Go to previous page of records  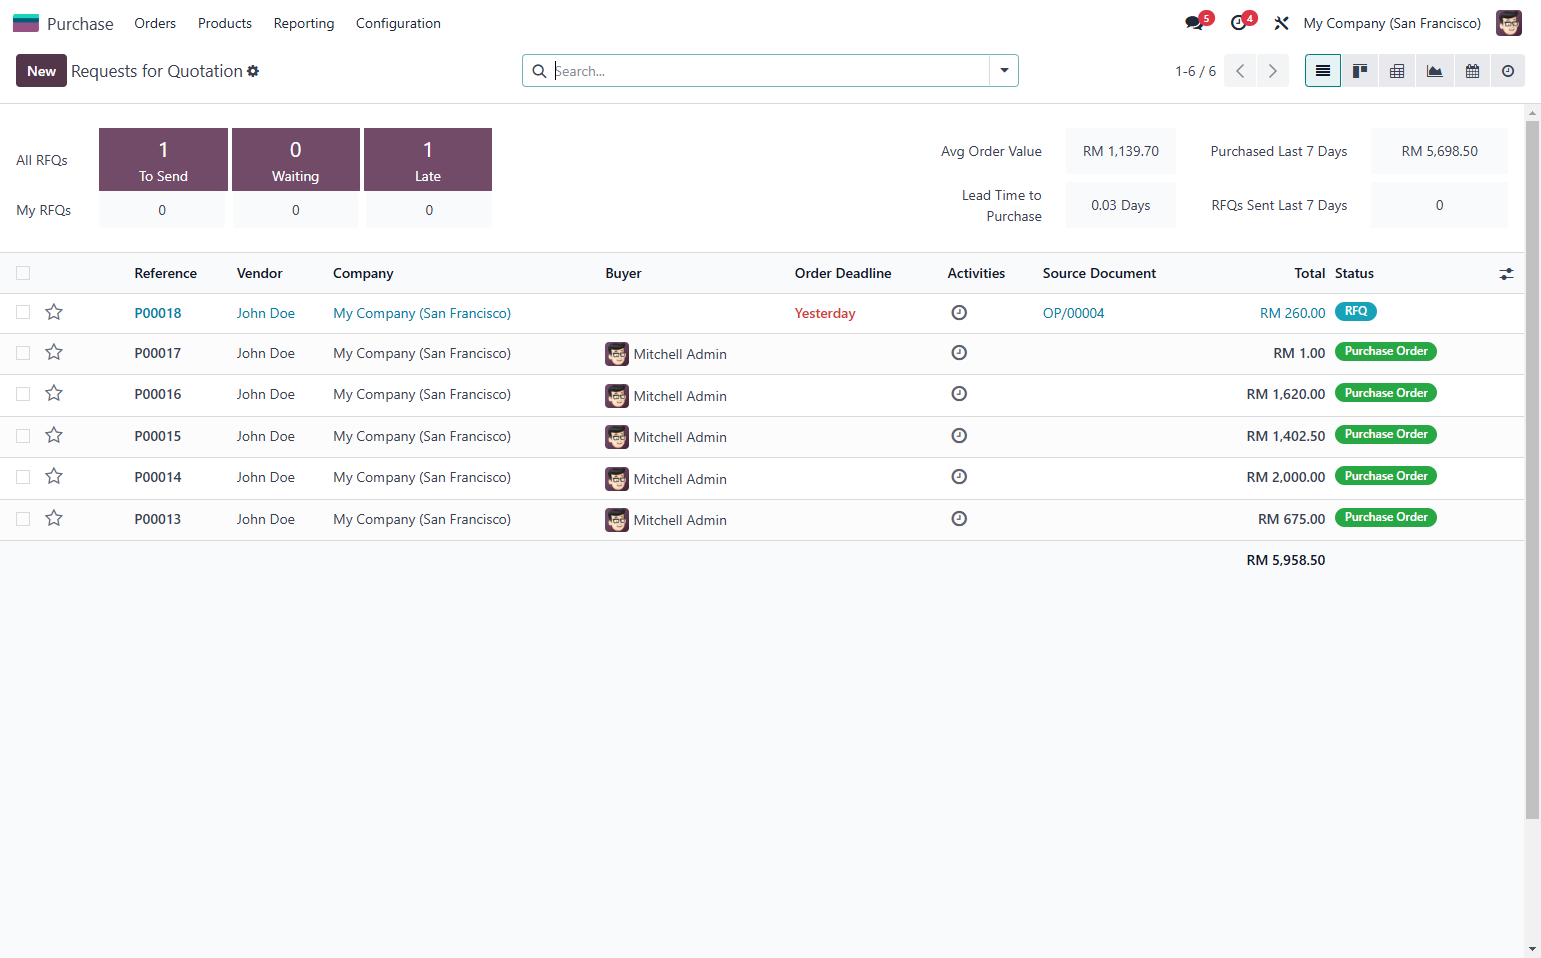click(x=1240, y=71)
